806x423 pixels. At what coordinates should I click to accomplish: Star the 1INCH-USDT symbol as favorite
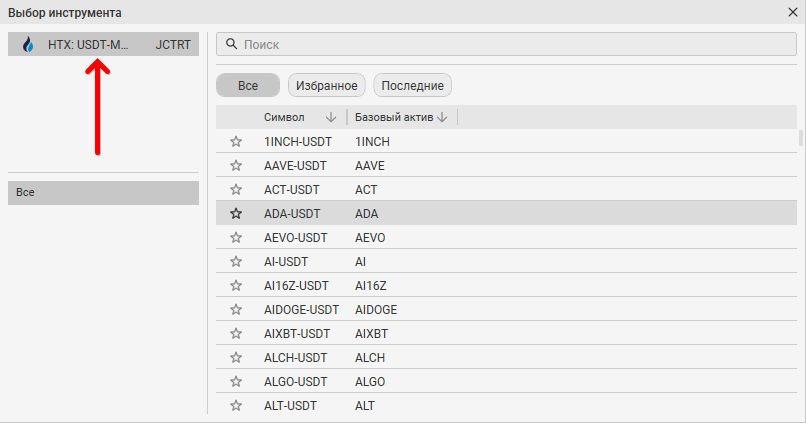[x=236, y=141]
